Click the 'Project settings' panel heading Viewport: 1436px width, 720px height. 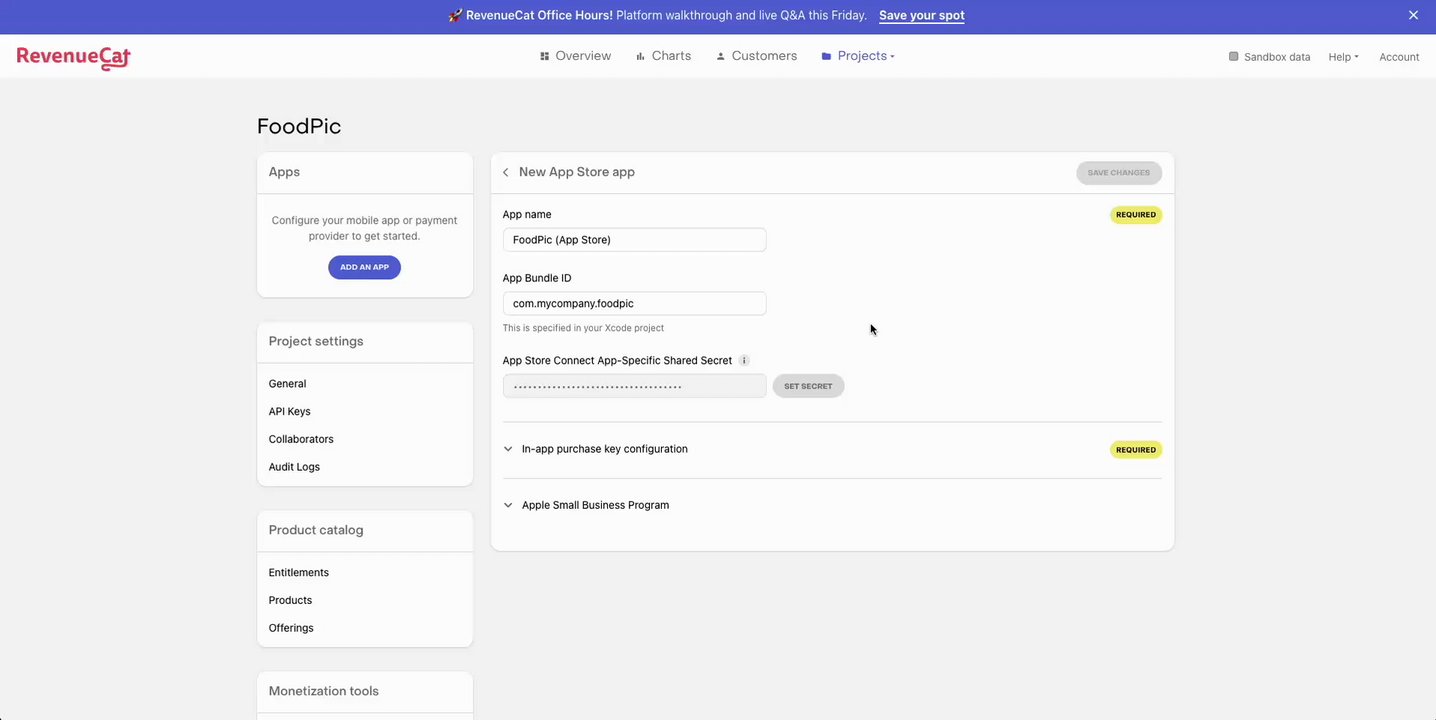[316, 341]
